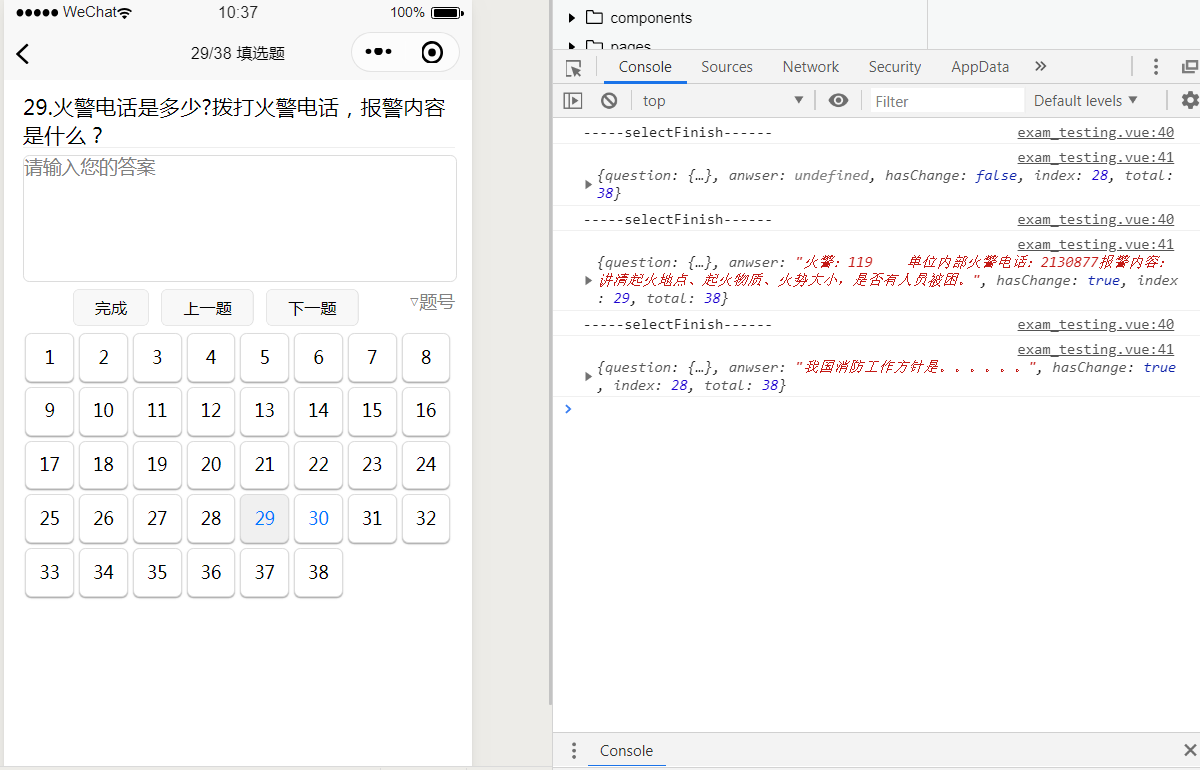Open second exam_testing.vue:41 source link

click(1095, 245)
